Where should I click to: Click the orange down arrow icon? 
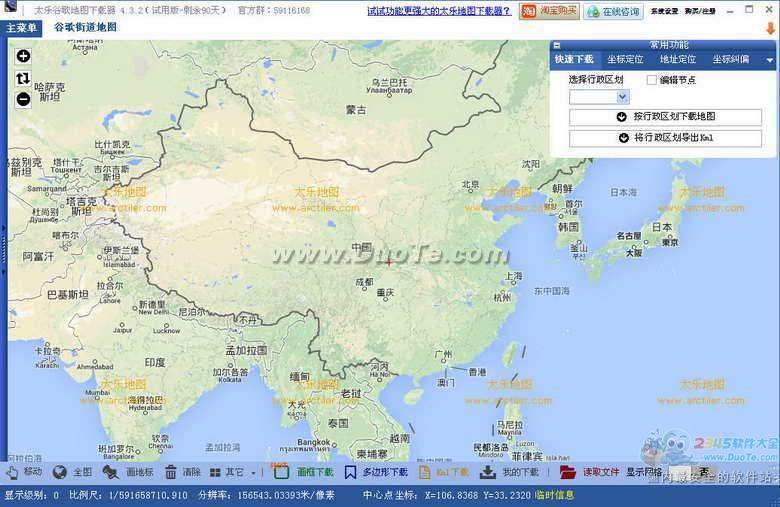[771, 28]
